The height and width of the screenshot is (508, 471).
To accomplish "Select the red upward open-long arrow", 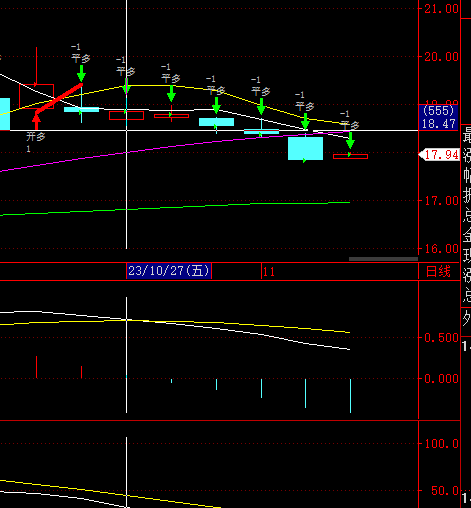I will [36, 121].
